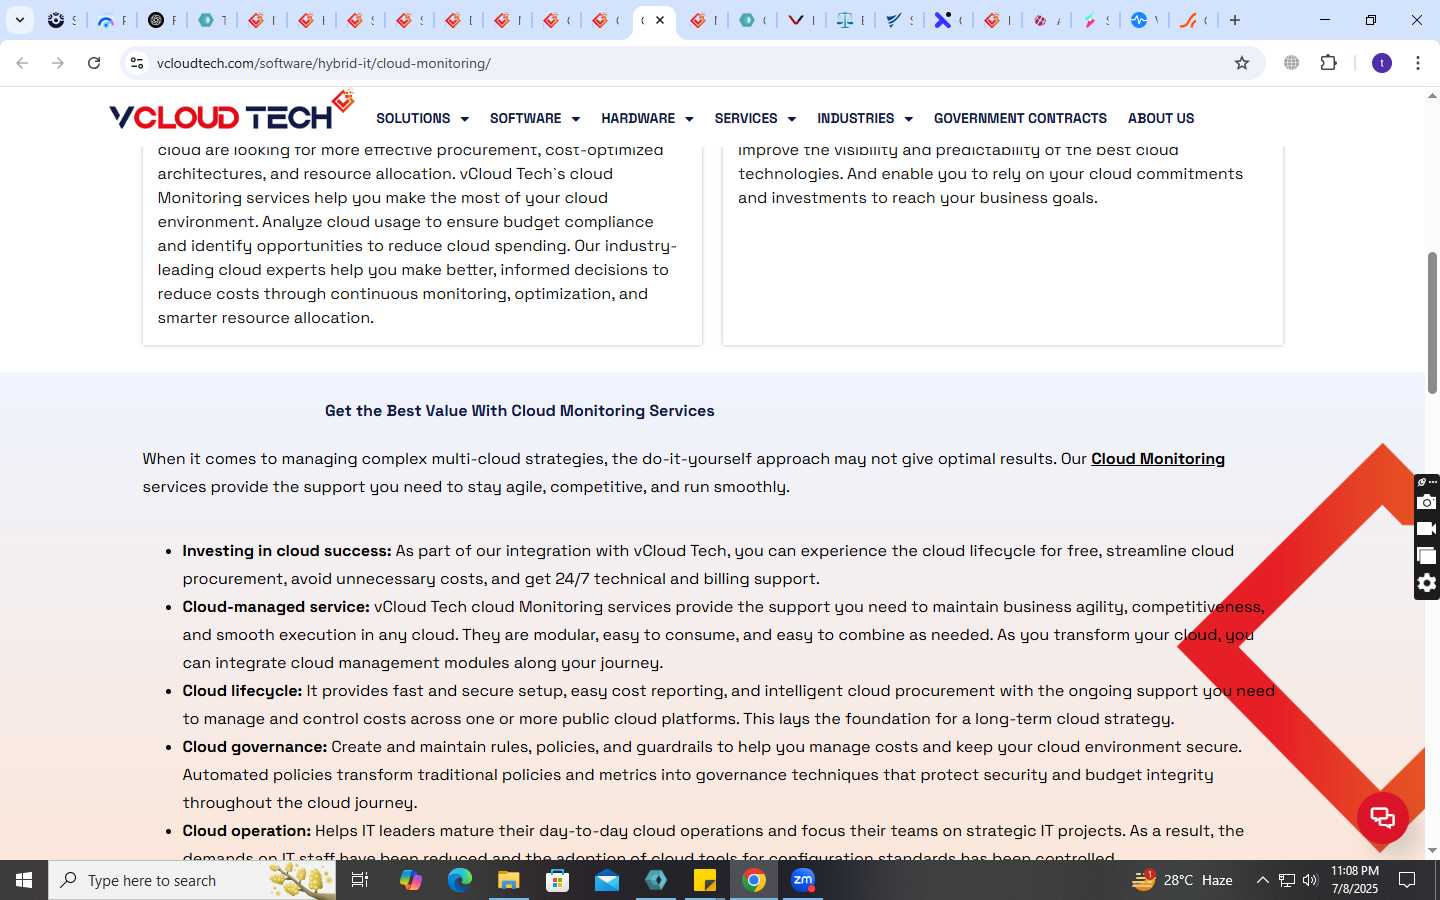Click the Chrome icon in the taskbar
Image resolution: width=1440 pixels, height=900 pixels.
pos(754,880)
